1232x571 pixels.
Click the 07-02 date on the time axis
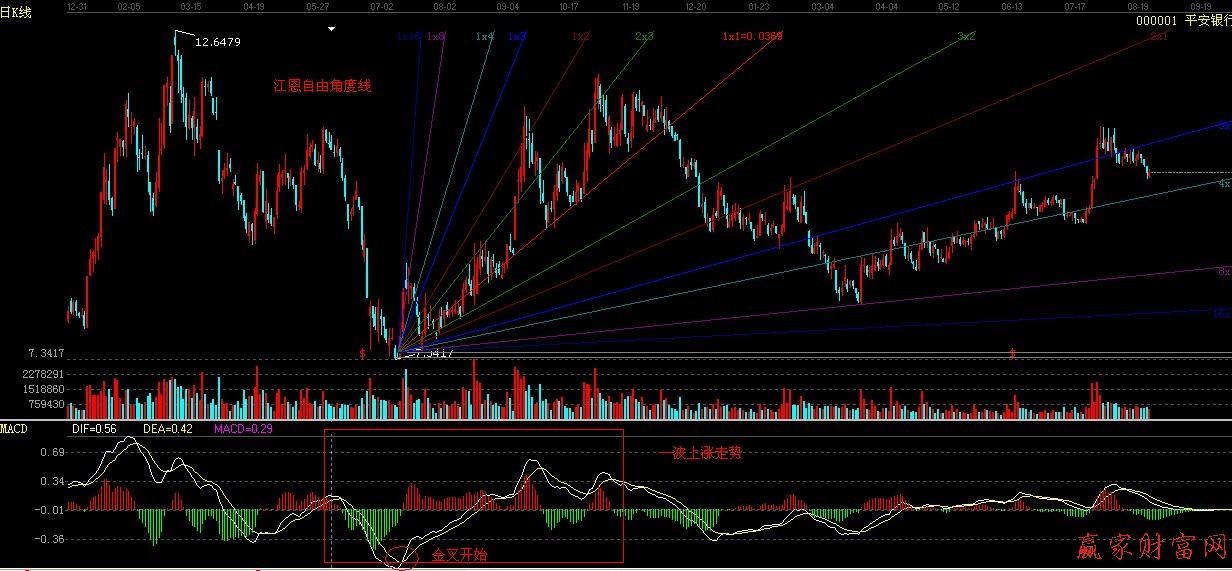(382, 6)
